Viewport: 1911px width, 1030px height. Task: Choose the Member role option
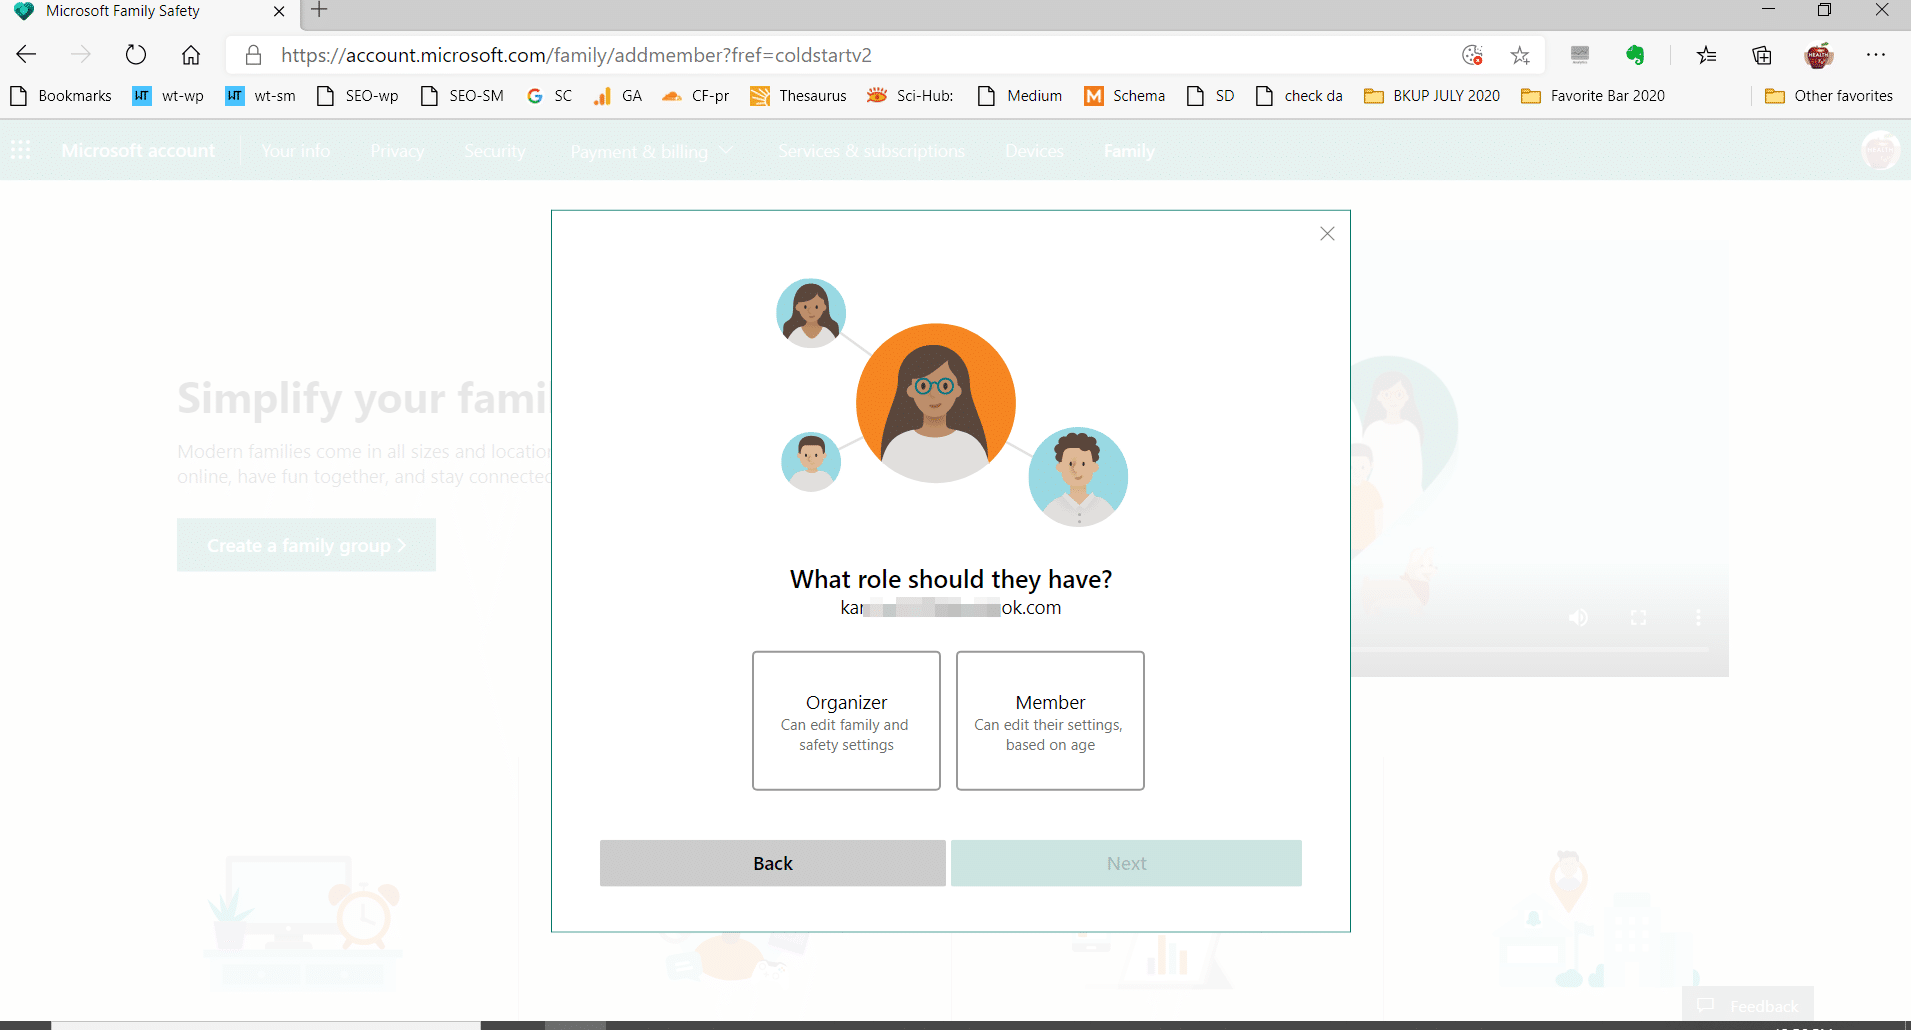point(1050,721)
